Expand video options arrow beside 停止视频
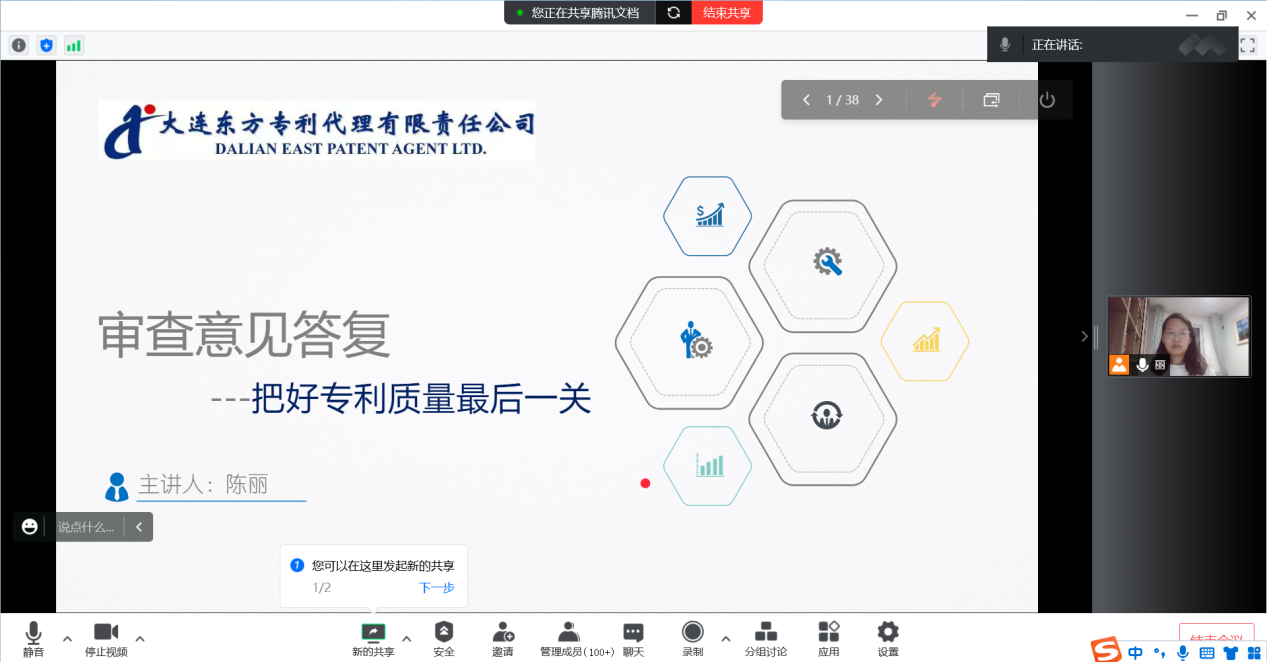Viewport: 1267px width, 662px height. pyautogui.click(x=140, y=638)
